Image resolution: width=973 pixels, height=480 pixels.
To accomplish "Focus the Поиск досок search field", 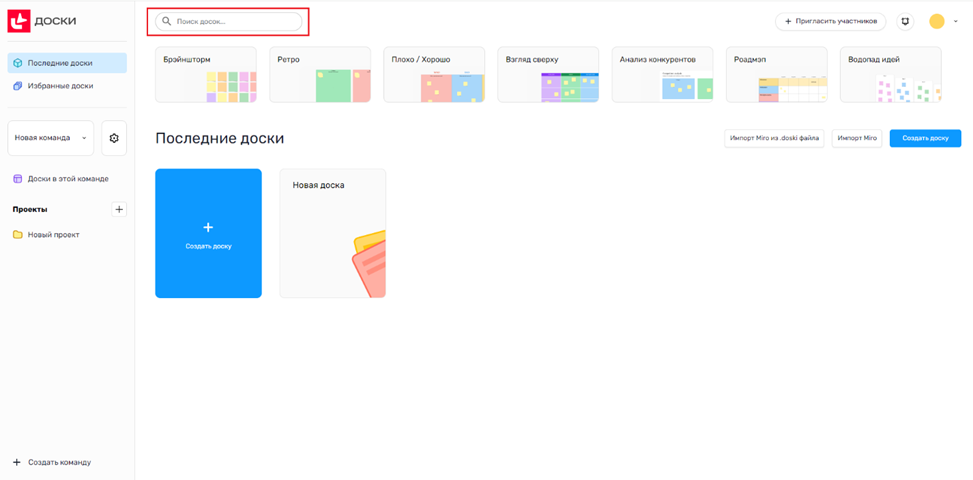I will point(228,22).
